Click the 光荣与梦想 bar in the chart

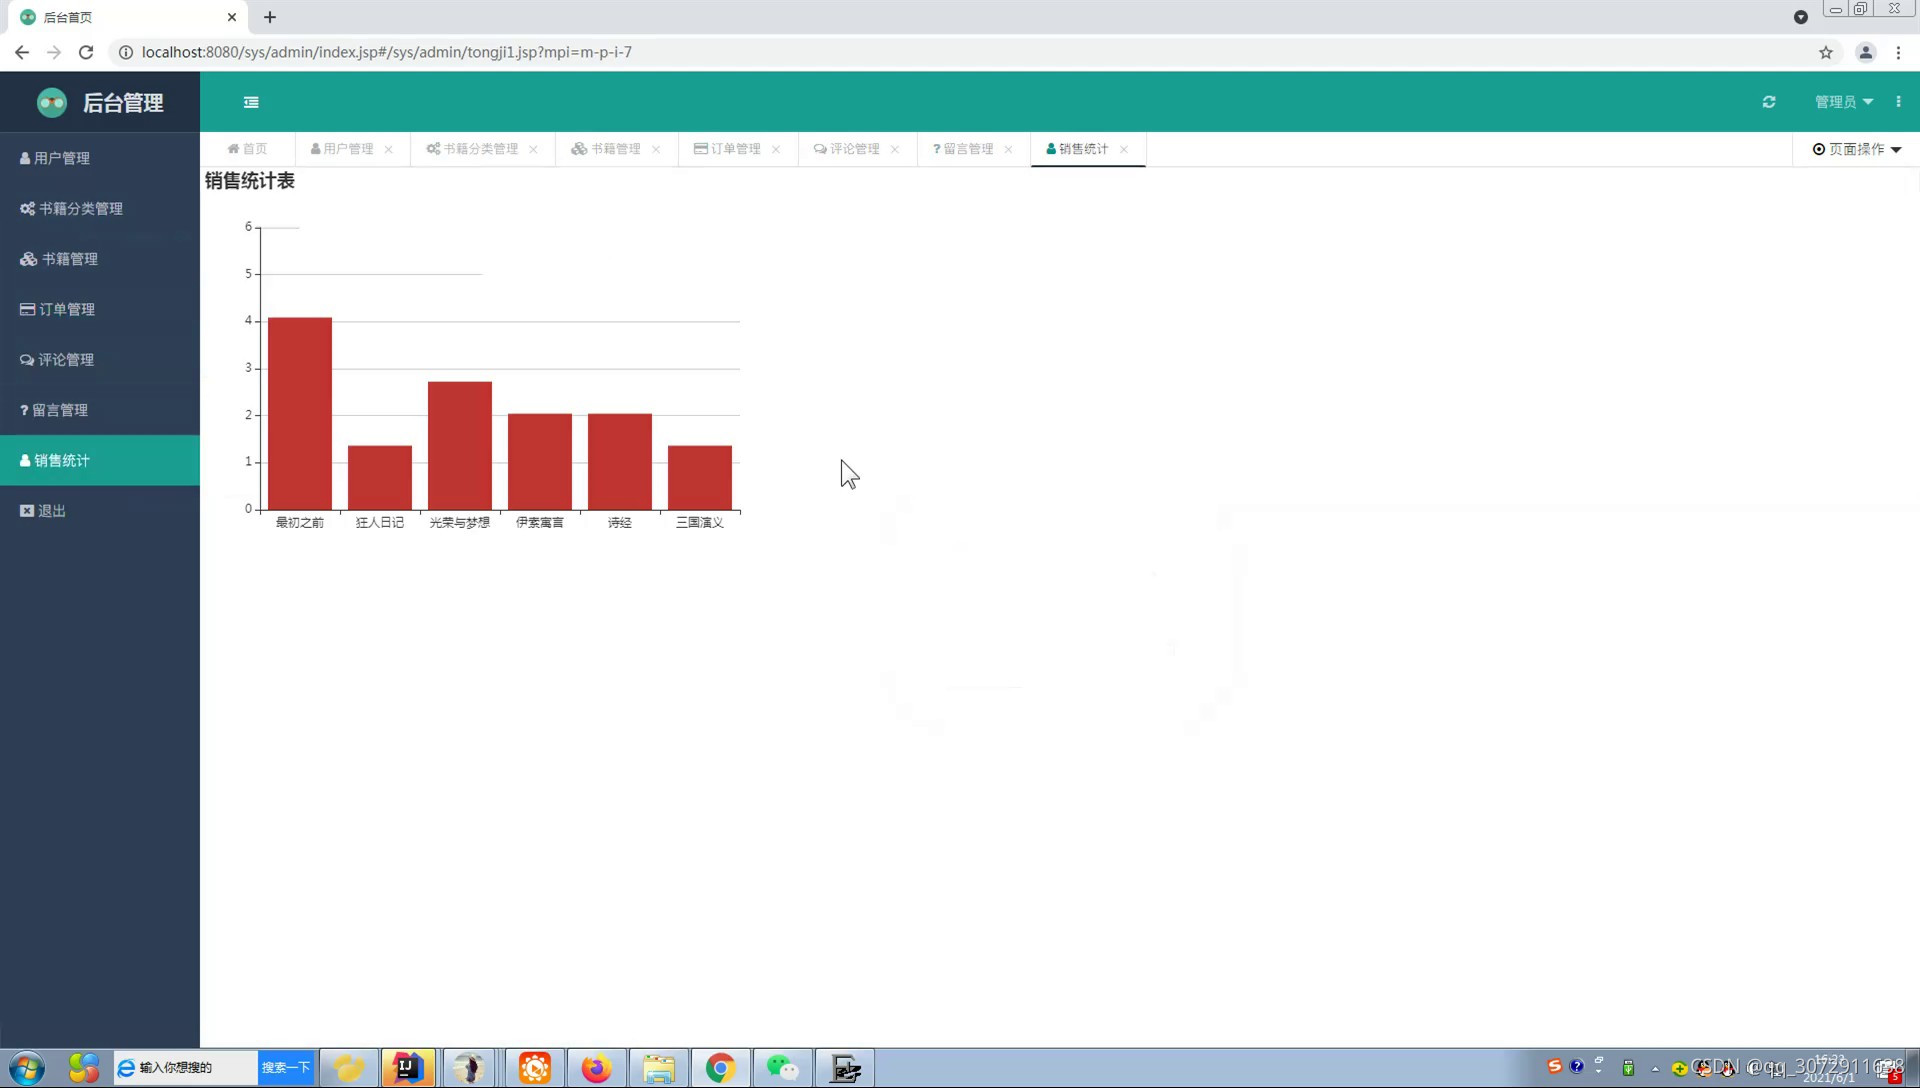point(460,445)
